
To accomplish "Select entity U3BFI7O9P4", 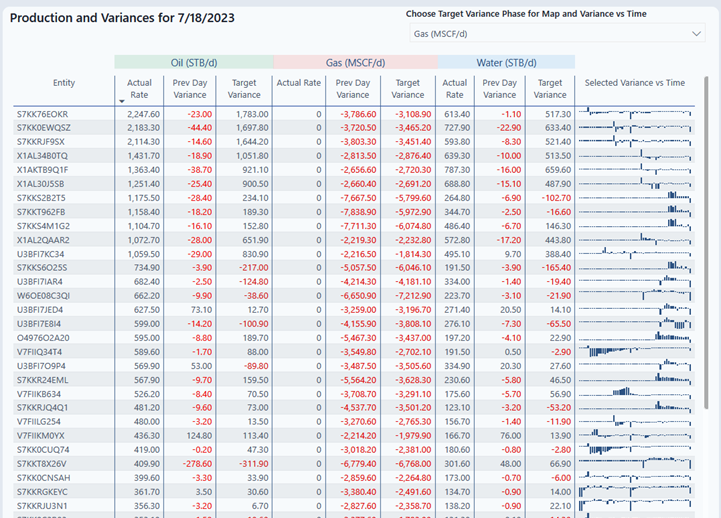I will pos(41,366).
